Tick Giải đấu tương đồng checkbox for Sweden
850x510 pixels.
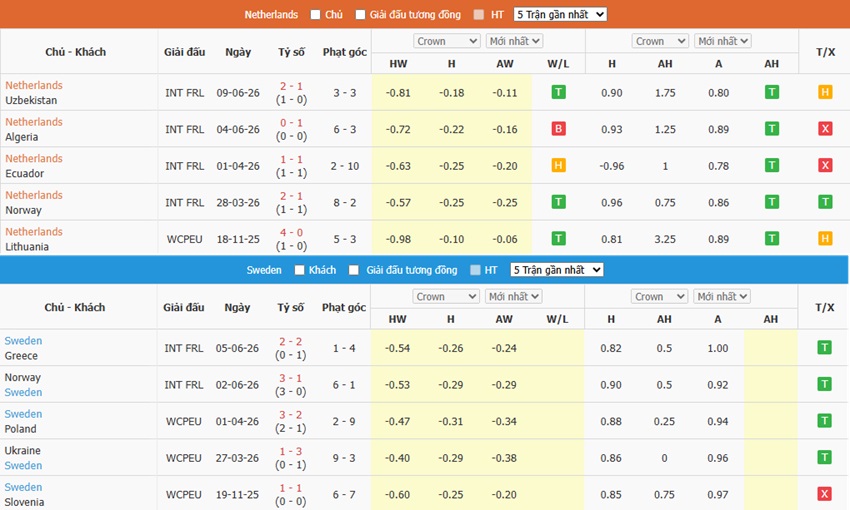coord(354,270)
